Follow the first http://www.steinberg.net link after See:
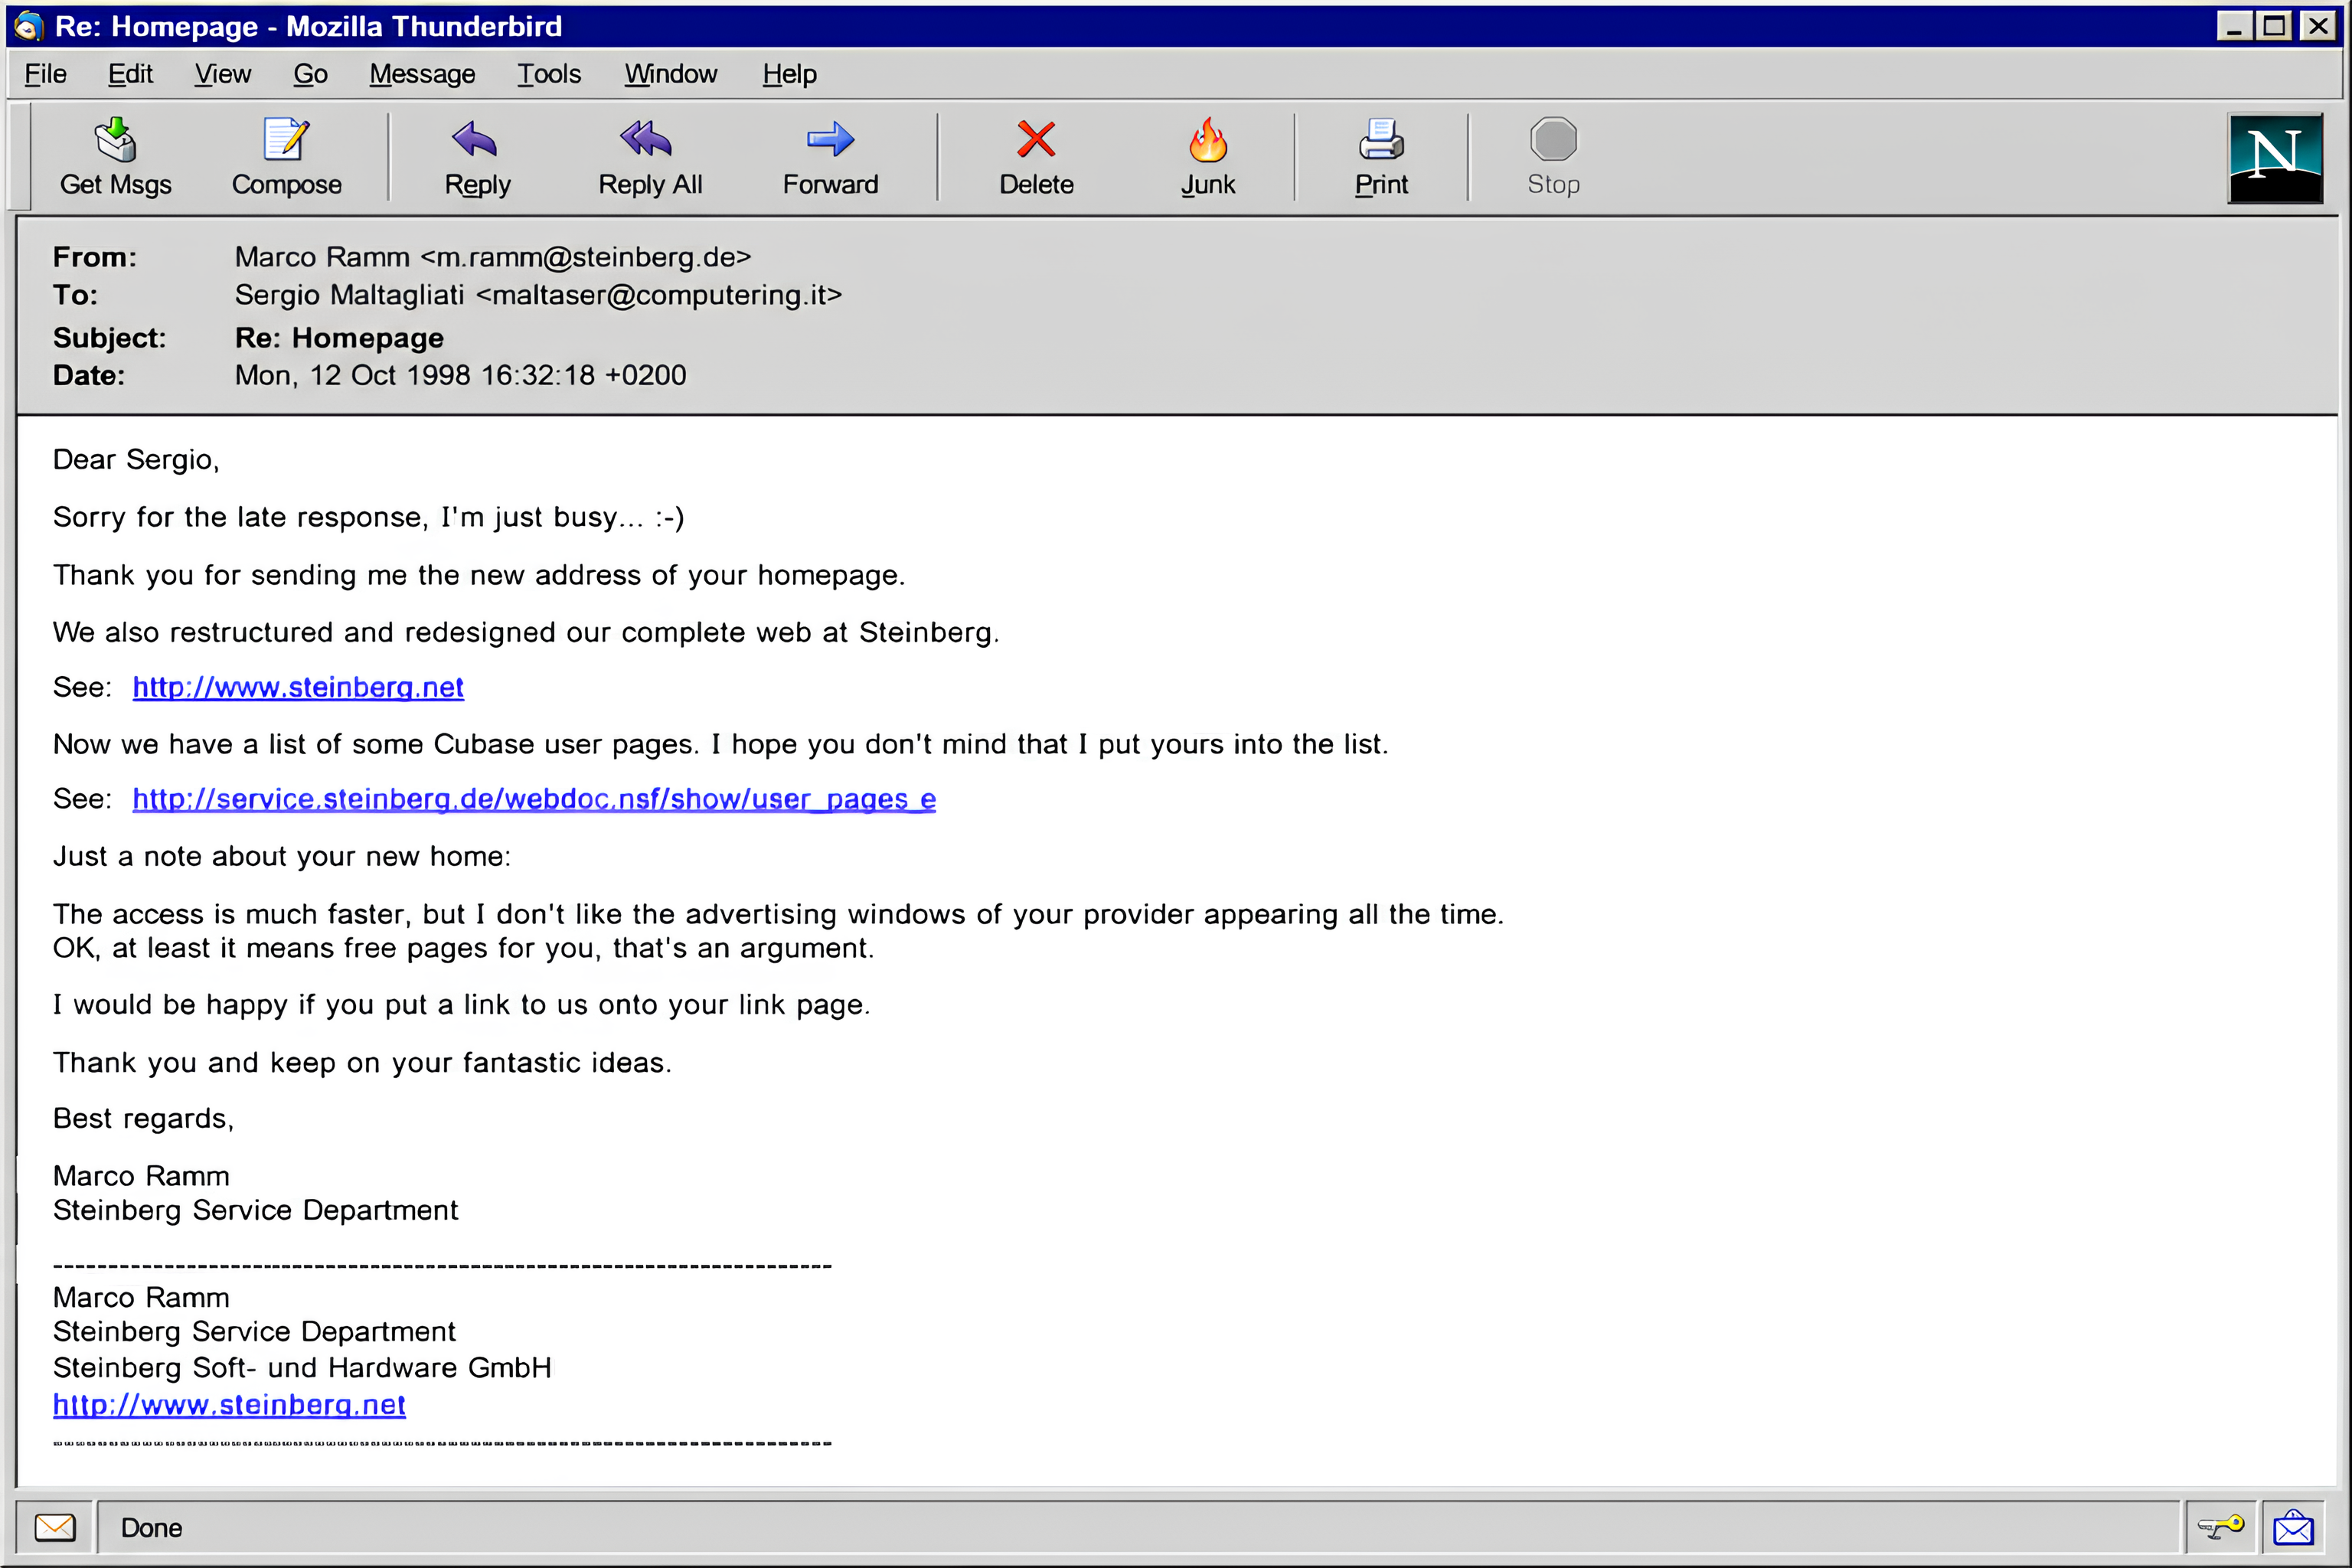The height and width of the screenshot is (1568, 2352). click(x=298, y=688)
